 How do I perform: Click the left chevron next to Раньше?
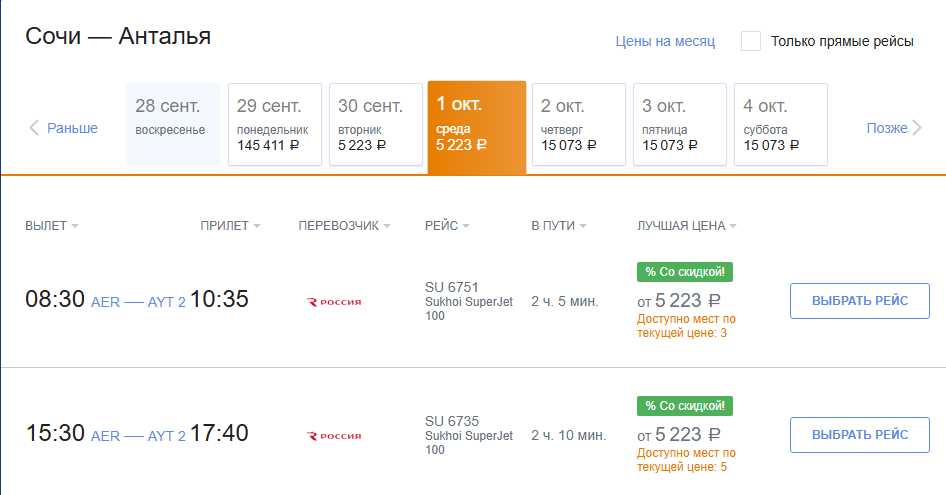click(34, 128)
